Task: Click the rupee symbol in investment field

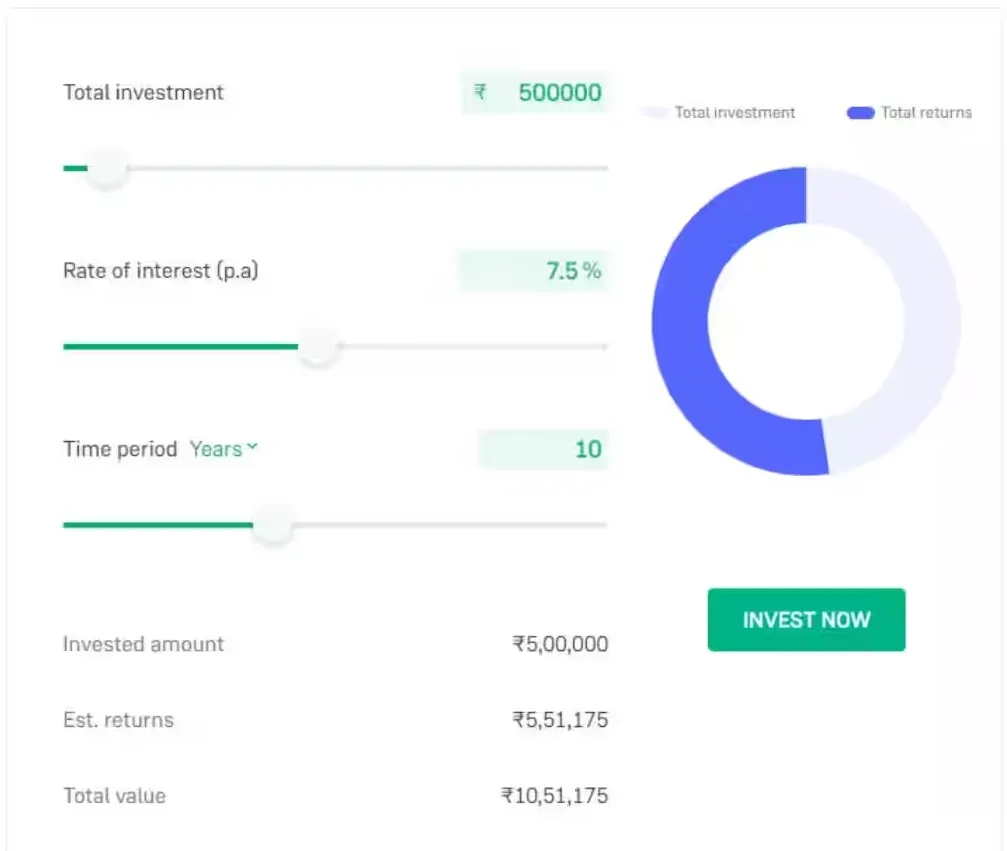Action: pyautogui.click(x=481, y=93)
